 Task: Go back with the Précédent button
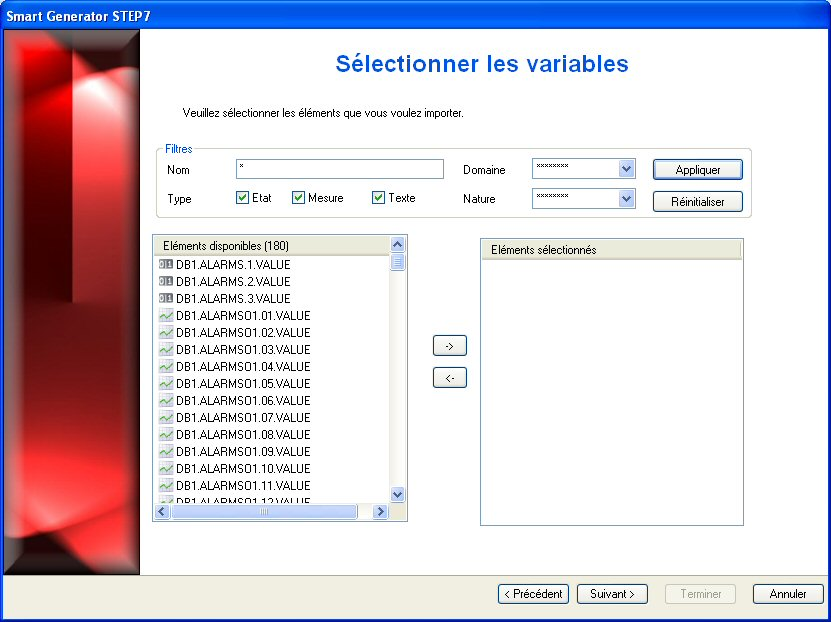[x=533, y=594]
